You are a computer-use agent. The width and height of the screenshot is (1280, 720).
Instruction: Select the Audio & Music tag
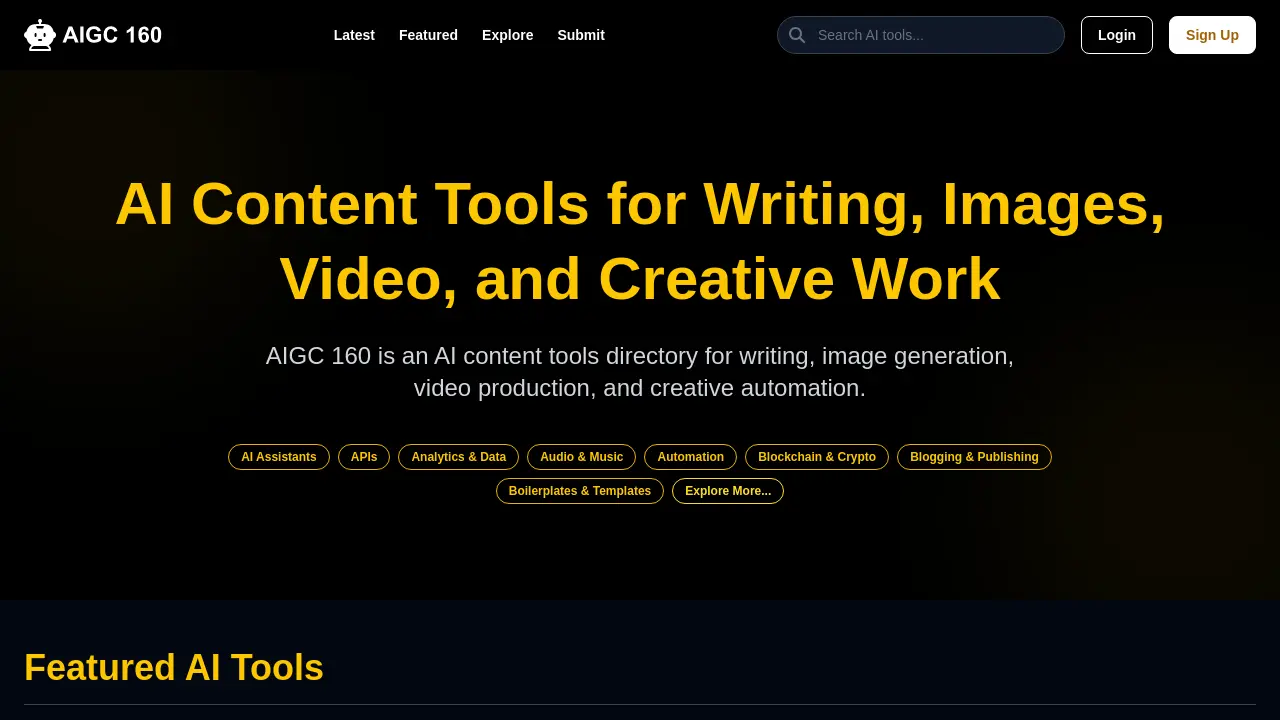582,457
